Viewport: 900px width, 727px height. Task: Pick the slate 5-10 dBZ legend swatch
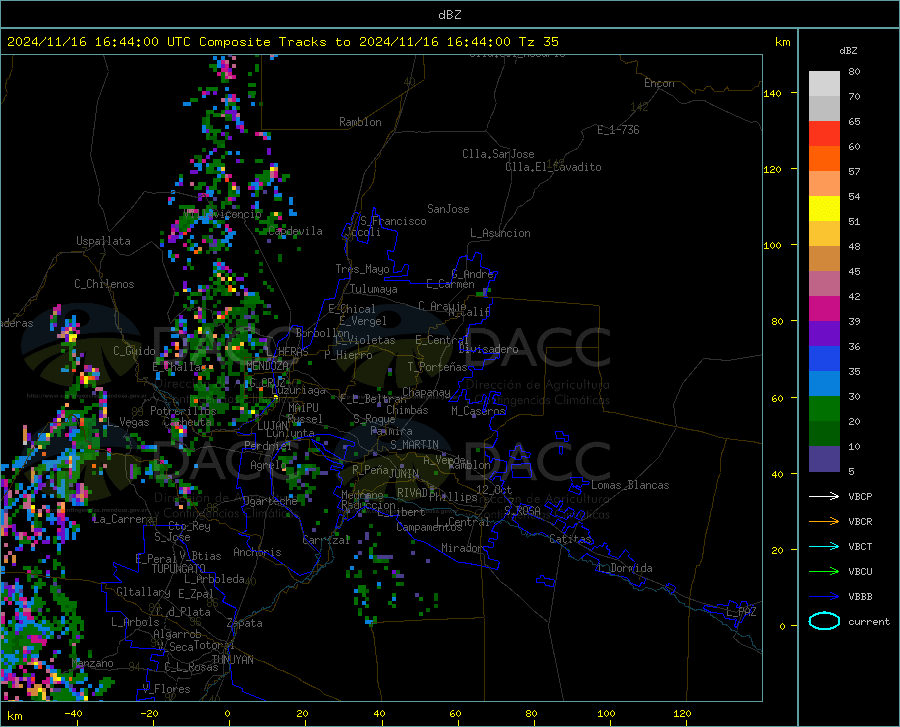(824, 458)
